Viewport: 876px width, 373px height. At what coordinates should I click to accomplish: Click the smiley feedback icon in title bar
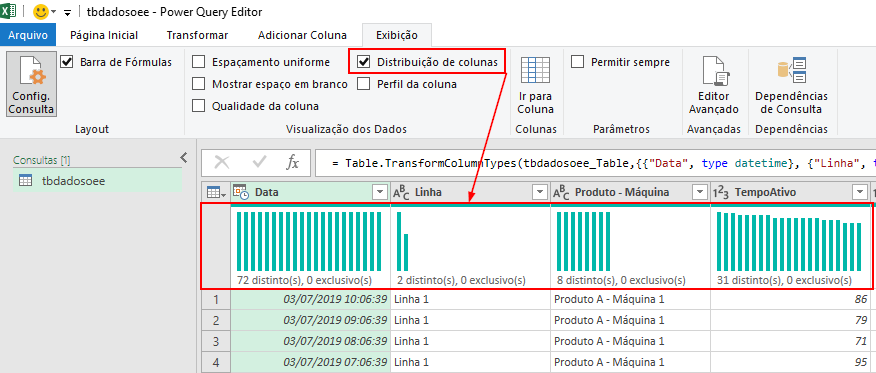click(41, 11)
